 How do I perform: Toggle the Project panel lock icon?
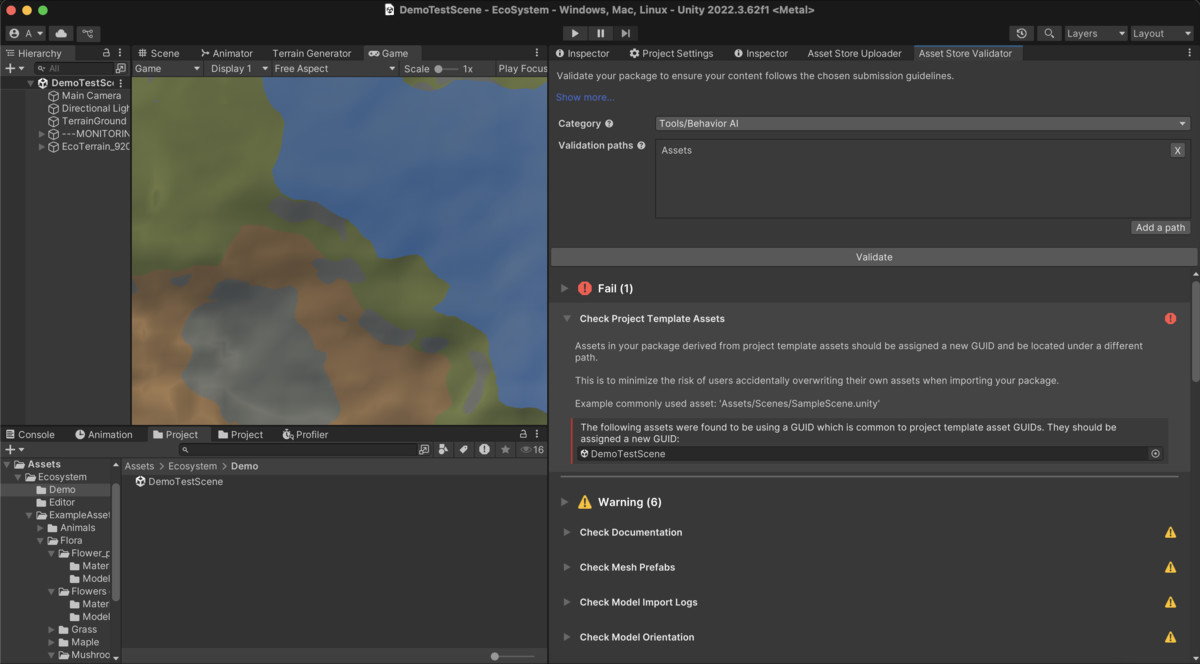click(522, 434)
